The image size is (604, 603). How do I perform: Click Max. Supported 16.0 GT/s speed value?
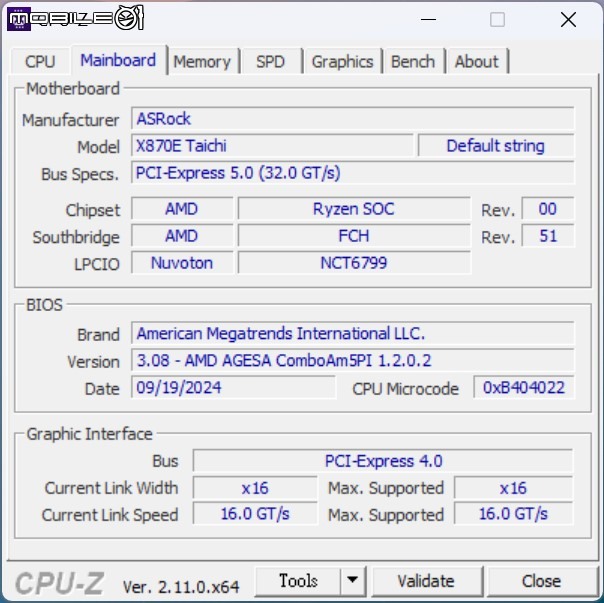coord(513,514)
